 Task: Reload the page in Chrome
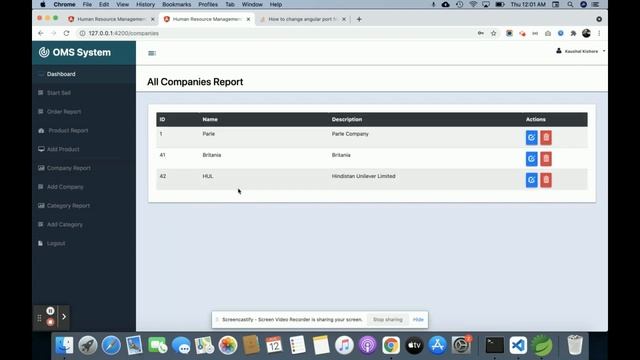pos(67,33)
